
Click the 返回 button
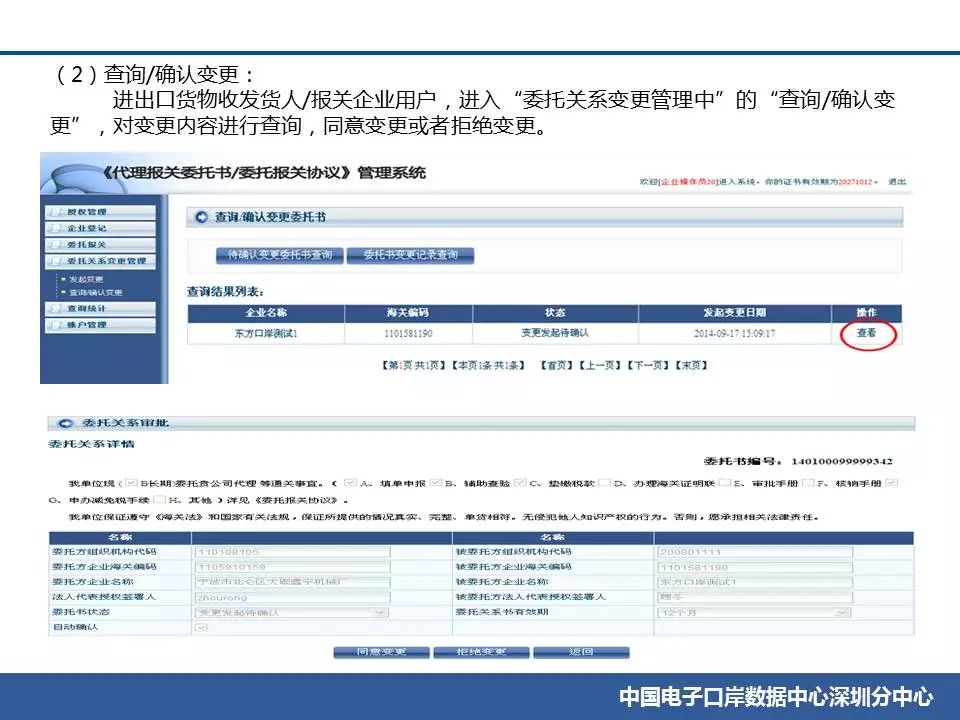[x=581, y=652]
